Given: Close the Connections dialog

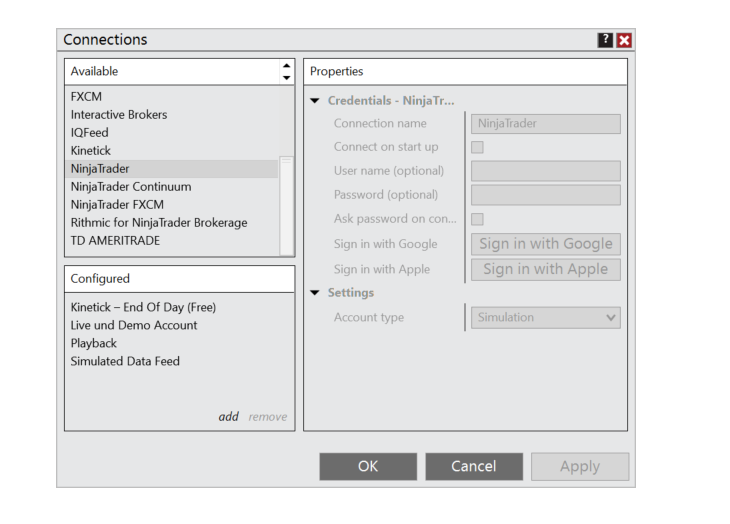Looking at the screenshot, I should coord(624,40).
